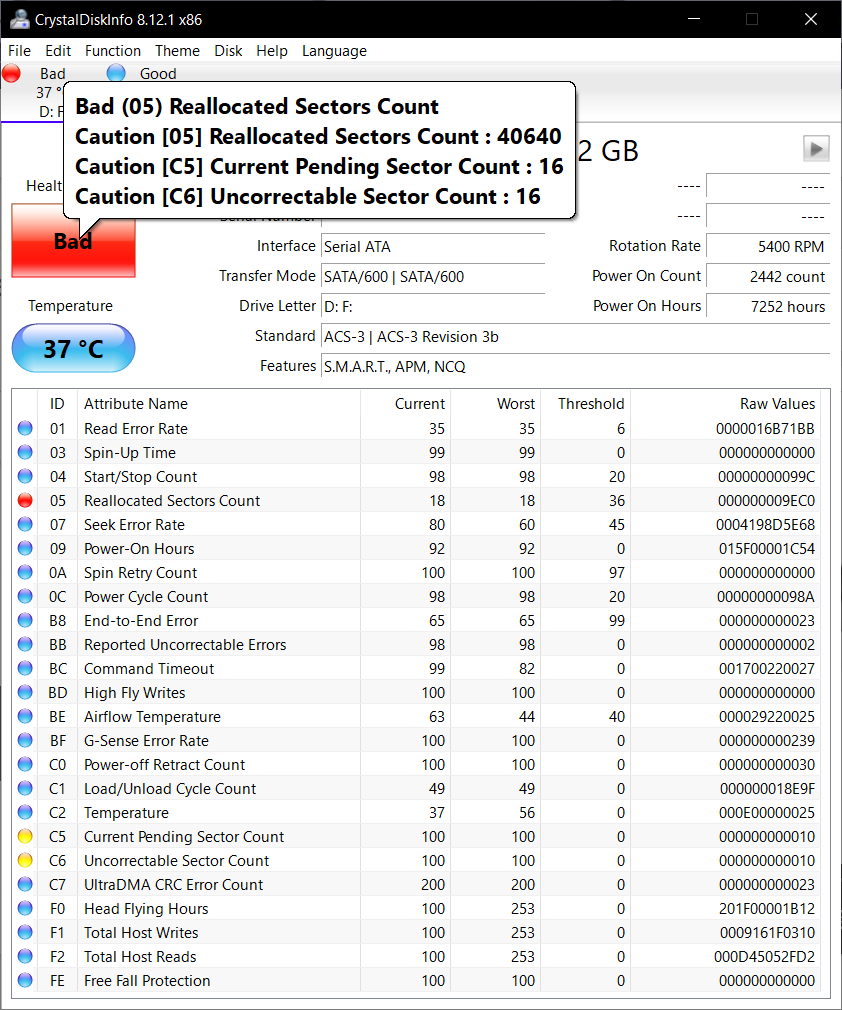
Task: Open the Disk menu
Action: click(x=228, y=51)
